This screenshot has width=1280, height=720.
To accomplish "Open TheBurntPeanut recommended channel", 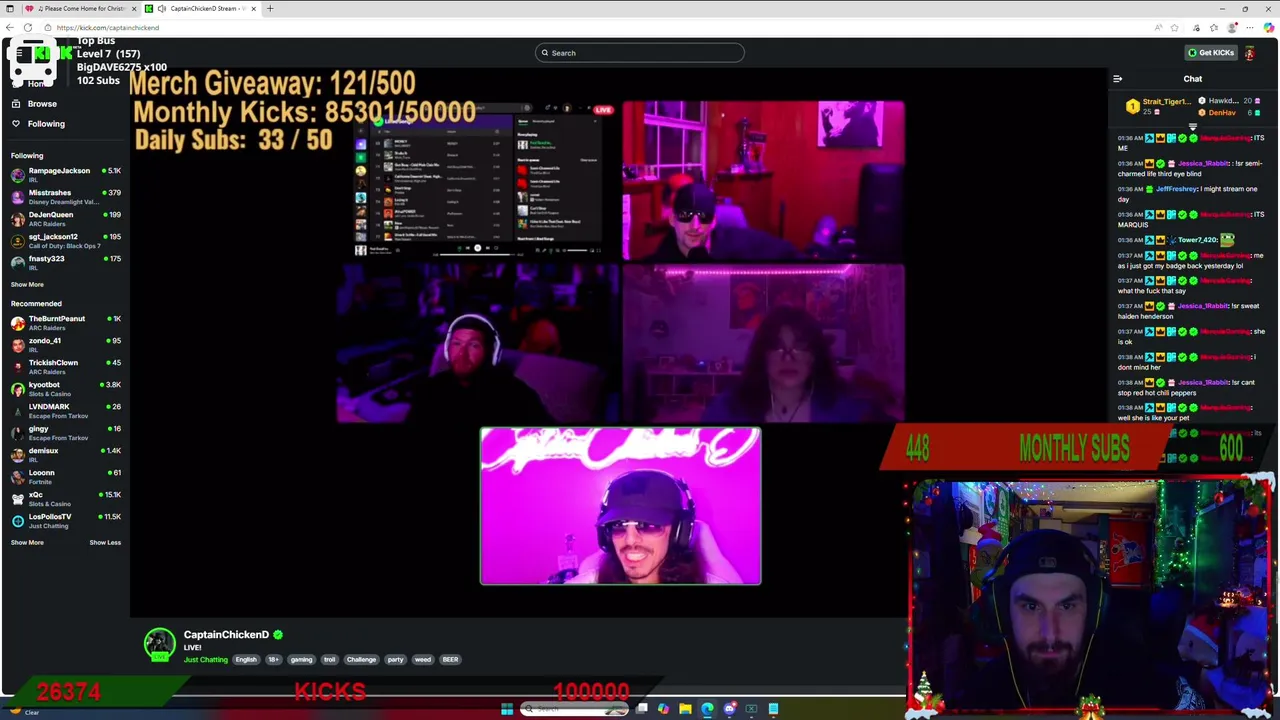I will (65, 323).
